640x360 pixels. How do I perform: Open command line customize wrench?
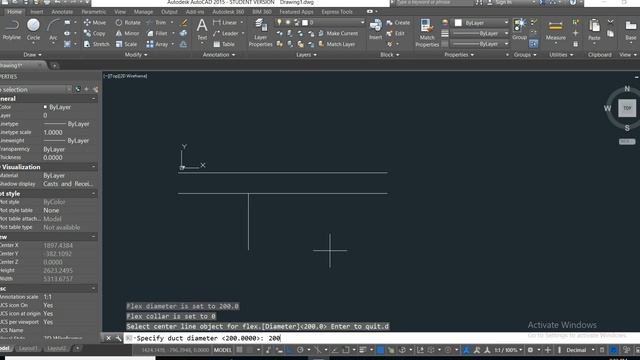118,338
